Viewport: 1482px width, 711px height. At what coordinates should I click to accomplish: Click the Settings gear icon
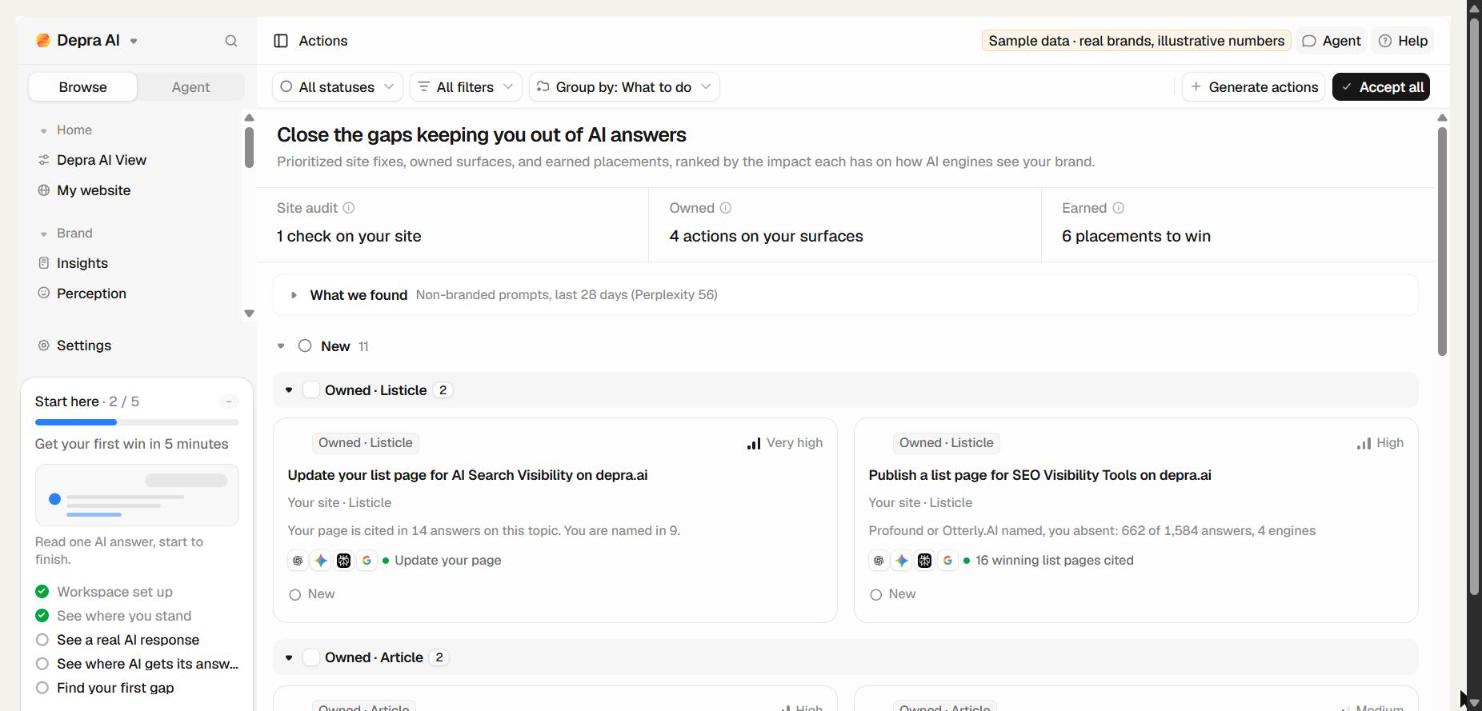(x=43, y=346)
